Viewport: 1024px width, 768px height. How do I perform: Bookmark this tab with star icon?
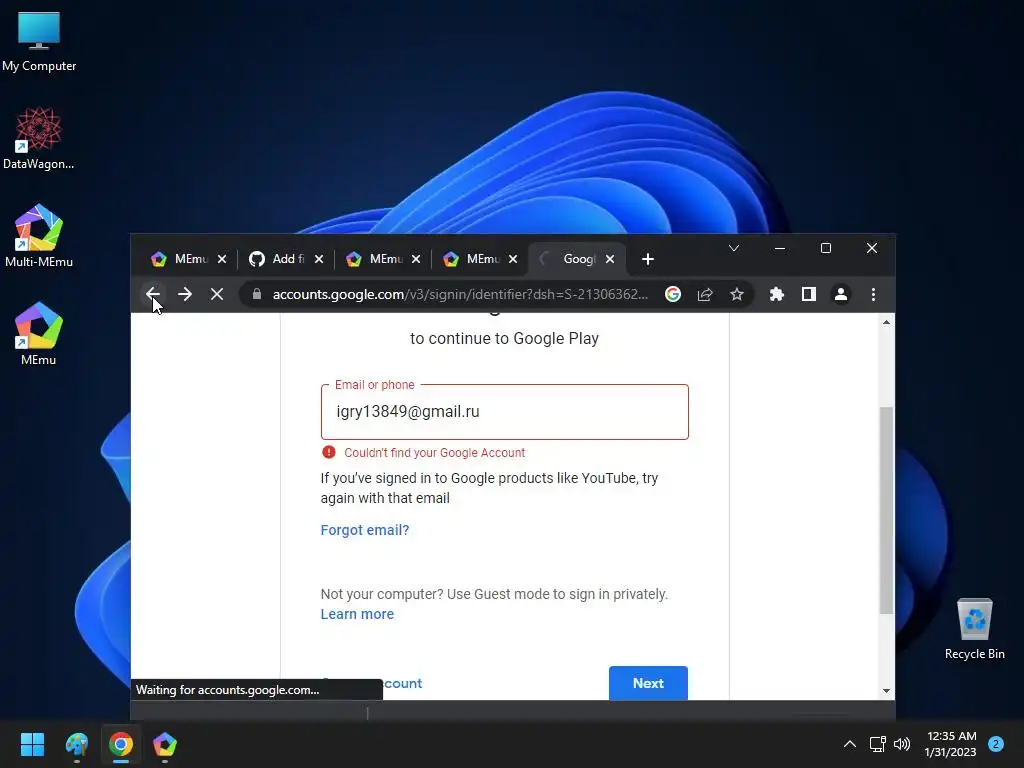point(737,295)
